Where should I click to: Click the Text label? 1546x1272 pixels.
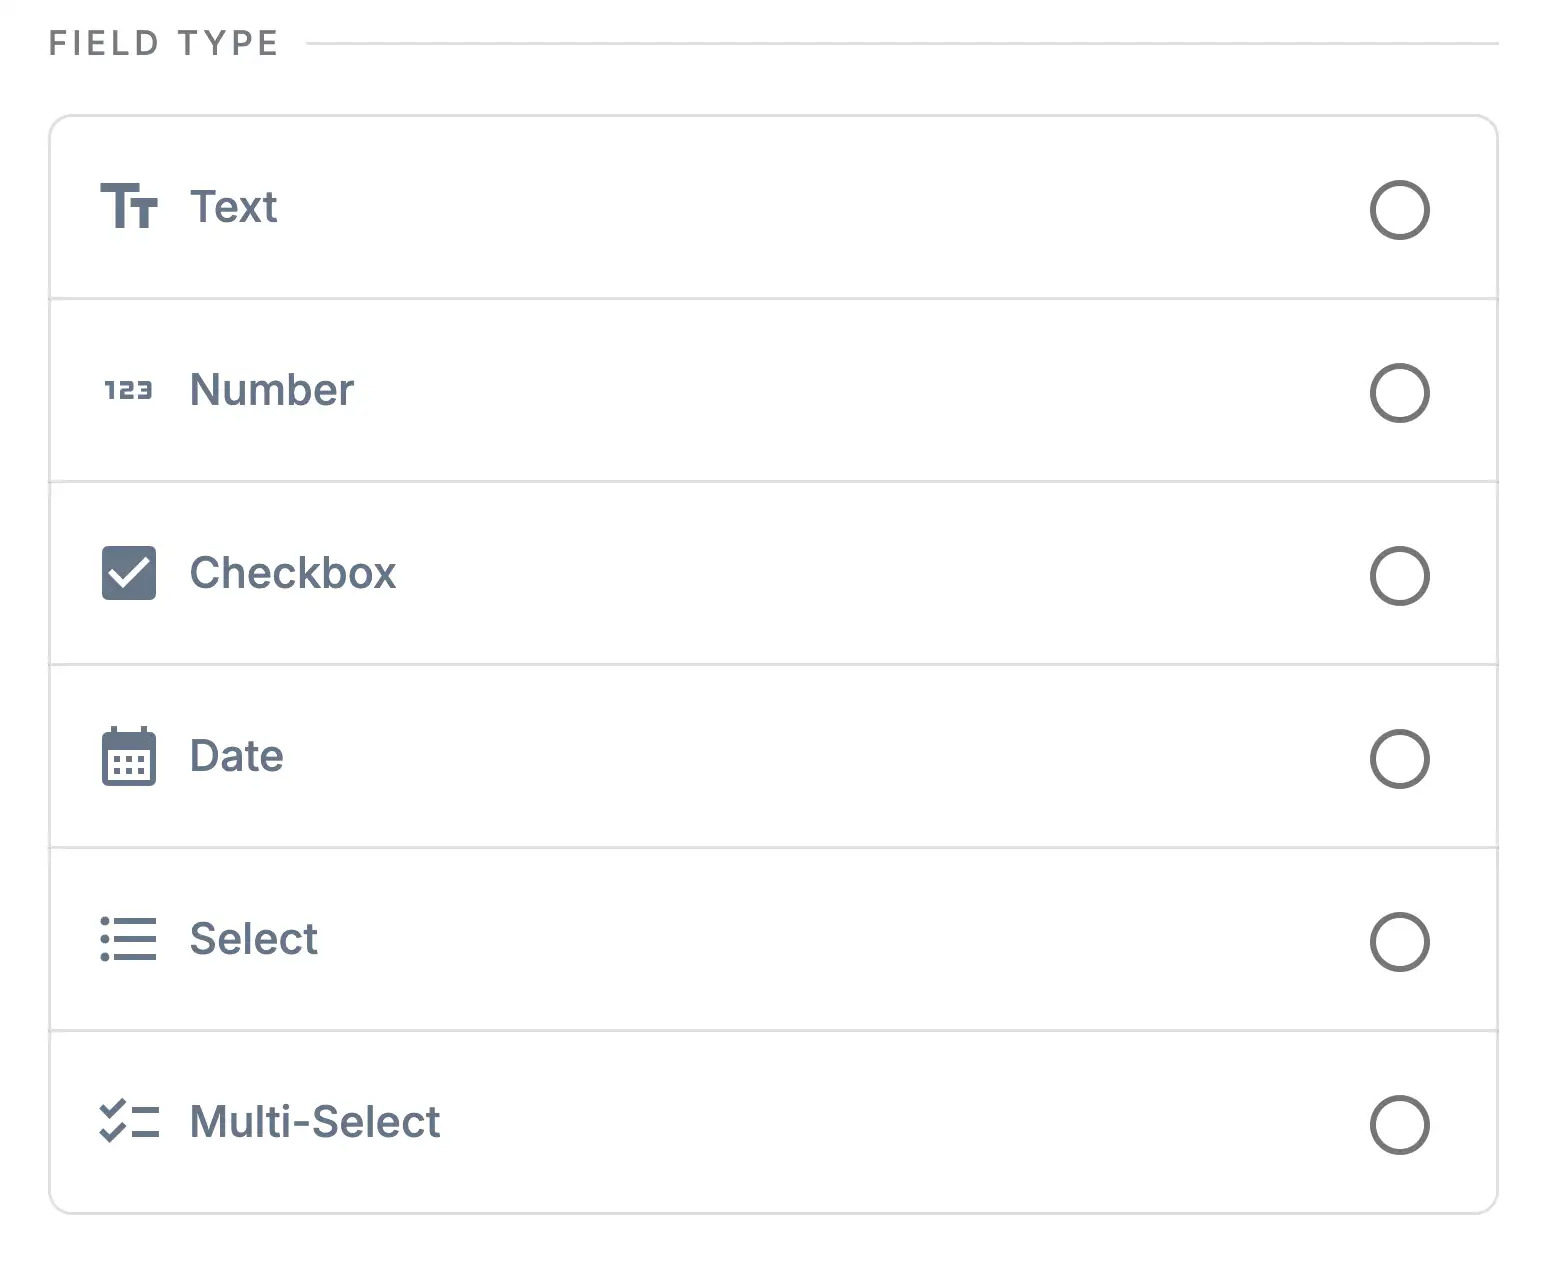coord(234,207)
